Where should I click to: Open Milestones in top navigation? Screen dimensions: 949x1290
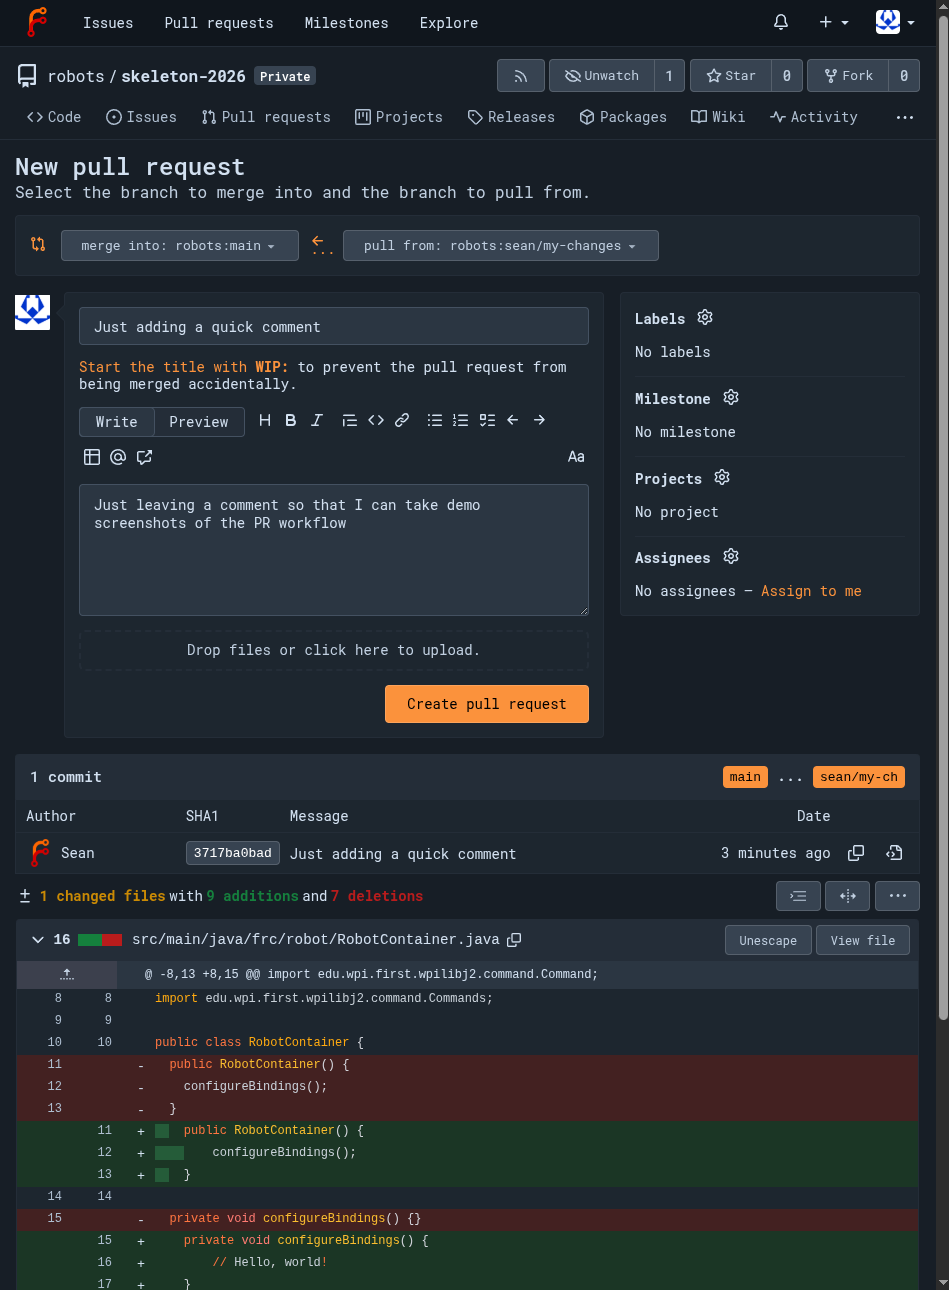tap(347, 22)
